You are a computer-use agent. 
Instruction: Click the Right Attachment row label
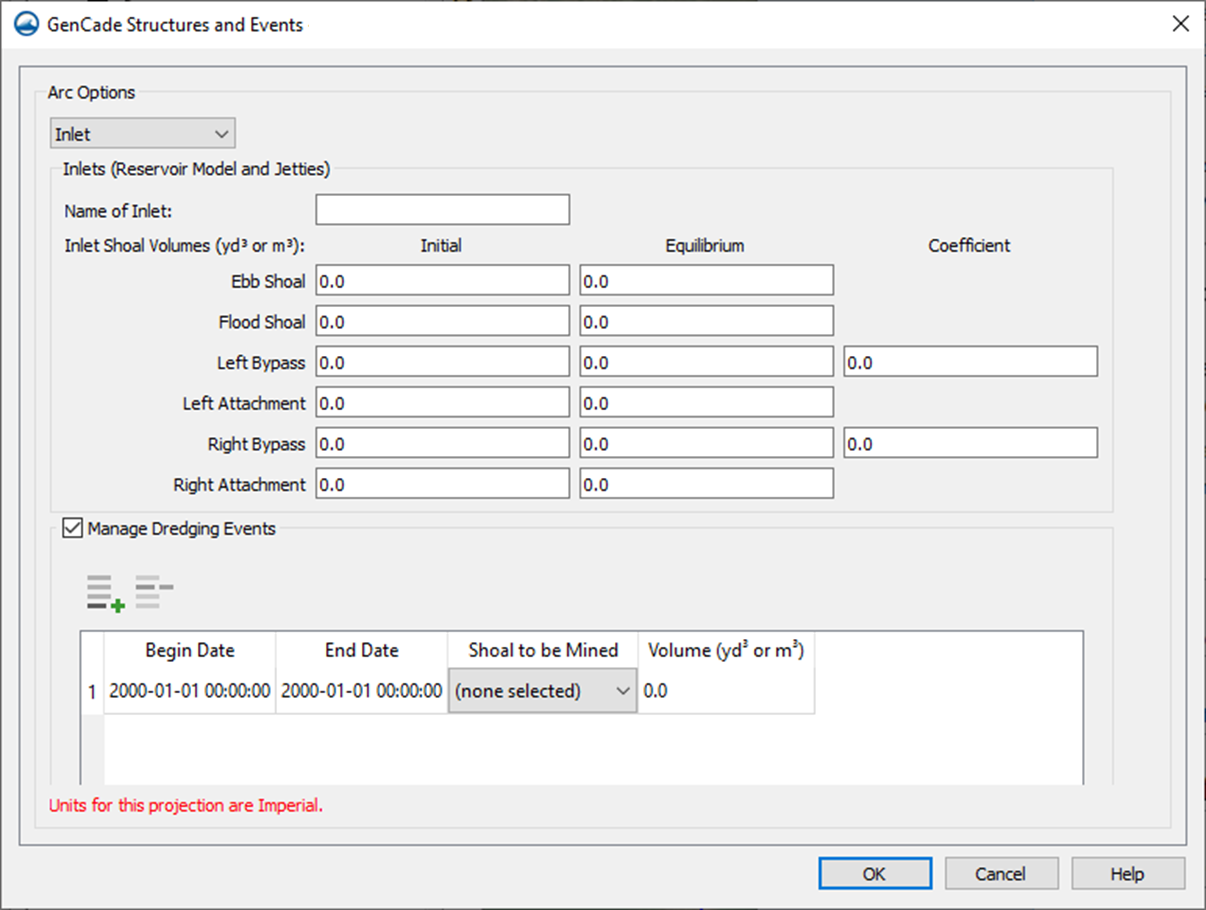(x=240, y=485)
